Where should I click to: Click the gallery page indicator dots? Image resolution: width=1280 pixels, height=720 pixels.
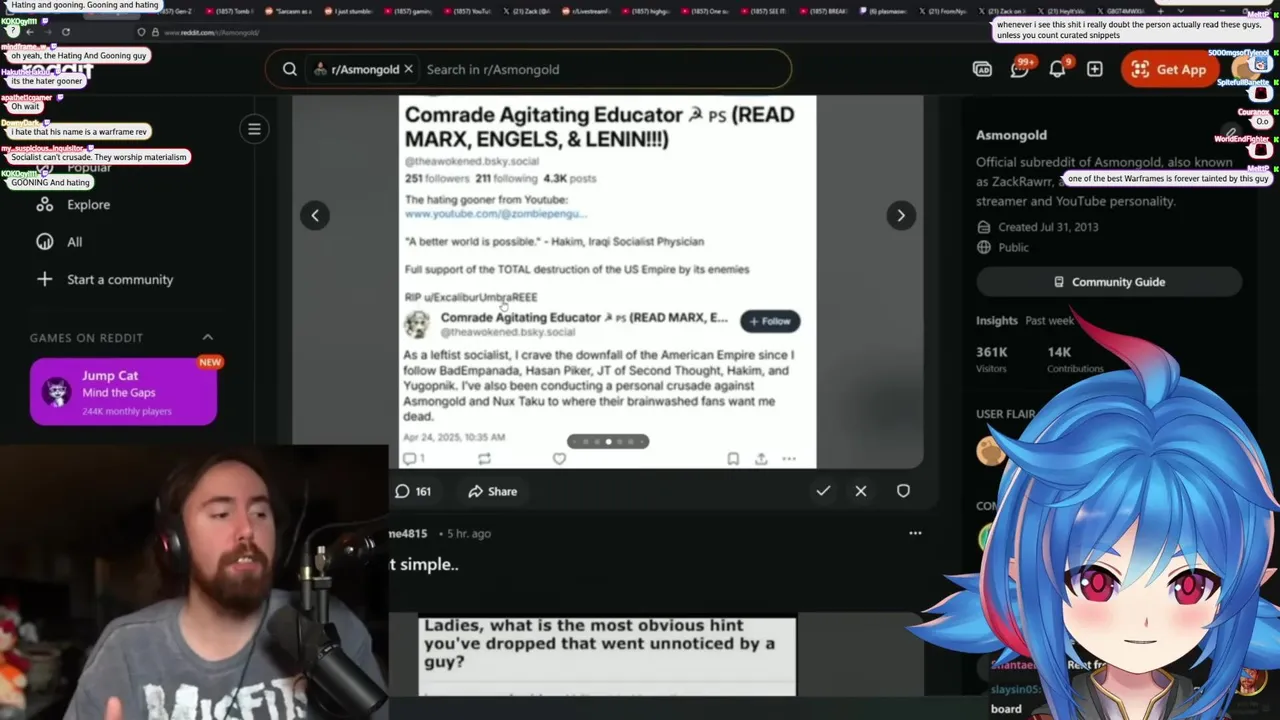608,441
